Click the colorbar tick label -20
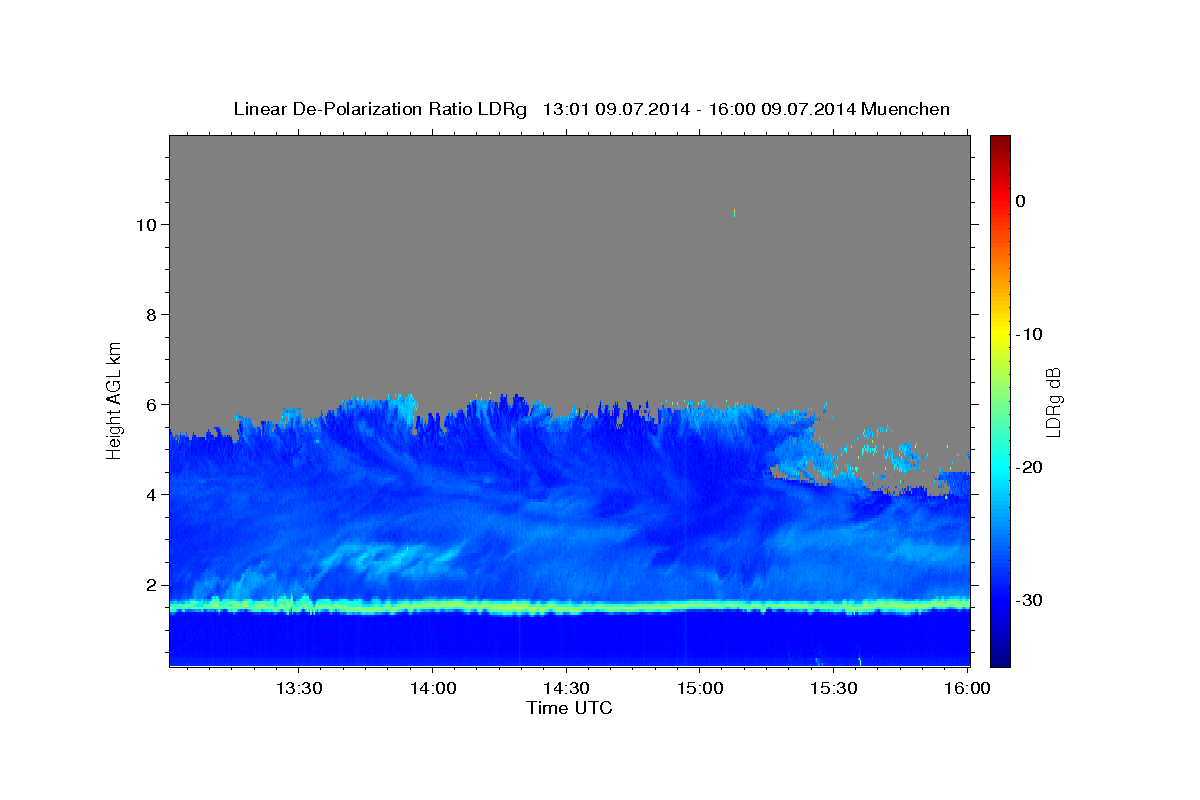 1030,467
